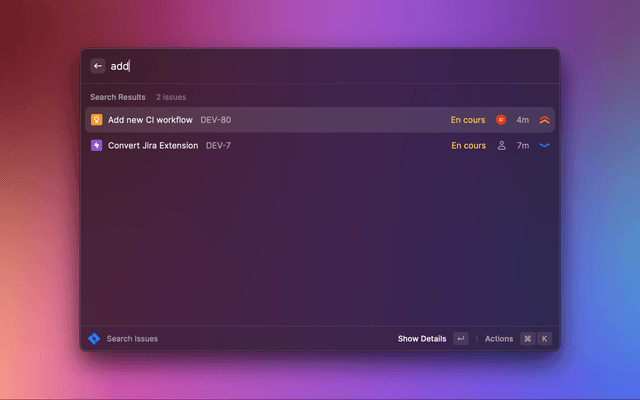
Task: Click the blue low priority chevron icon
Action: click(544, 145)
